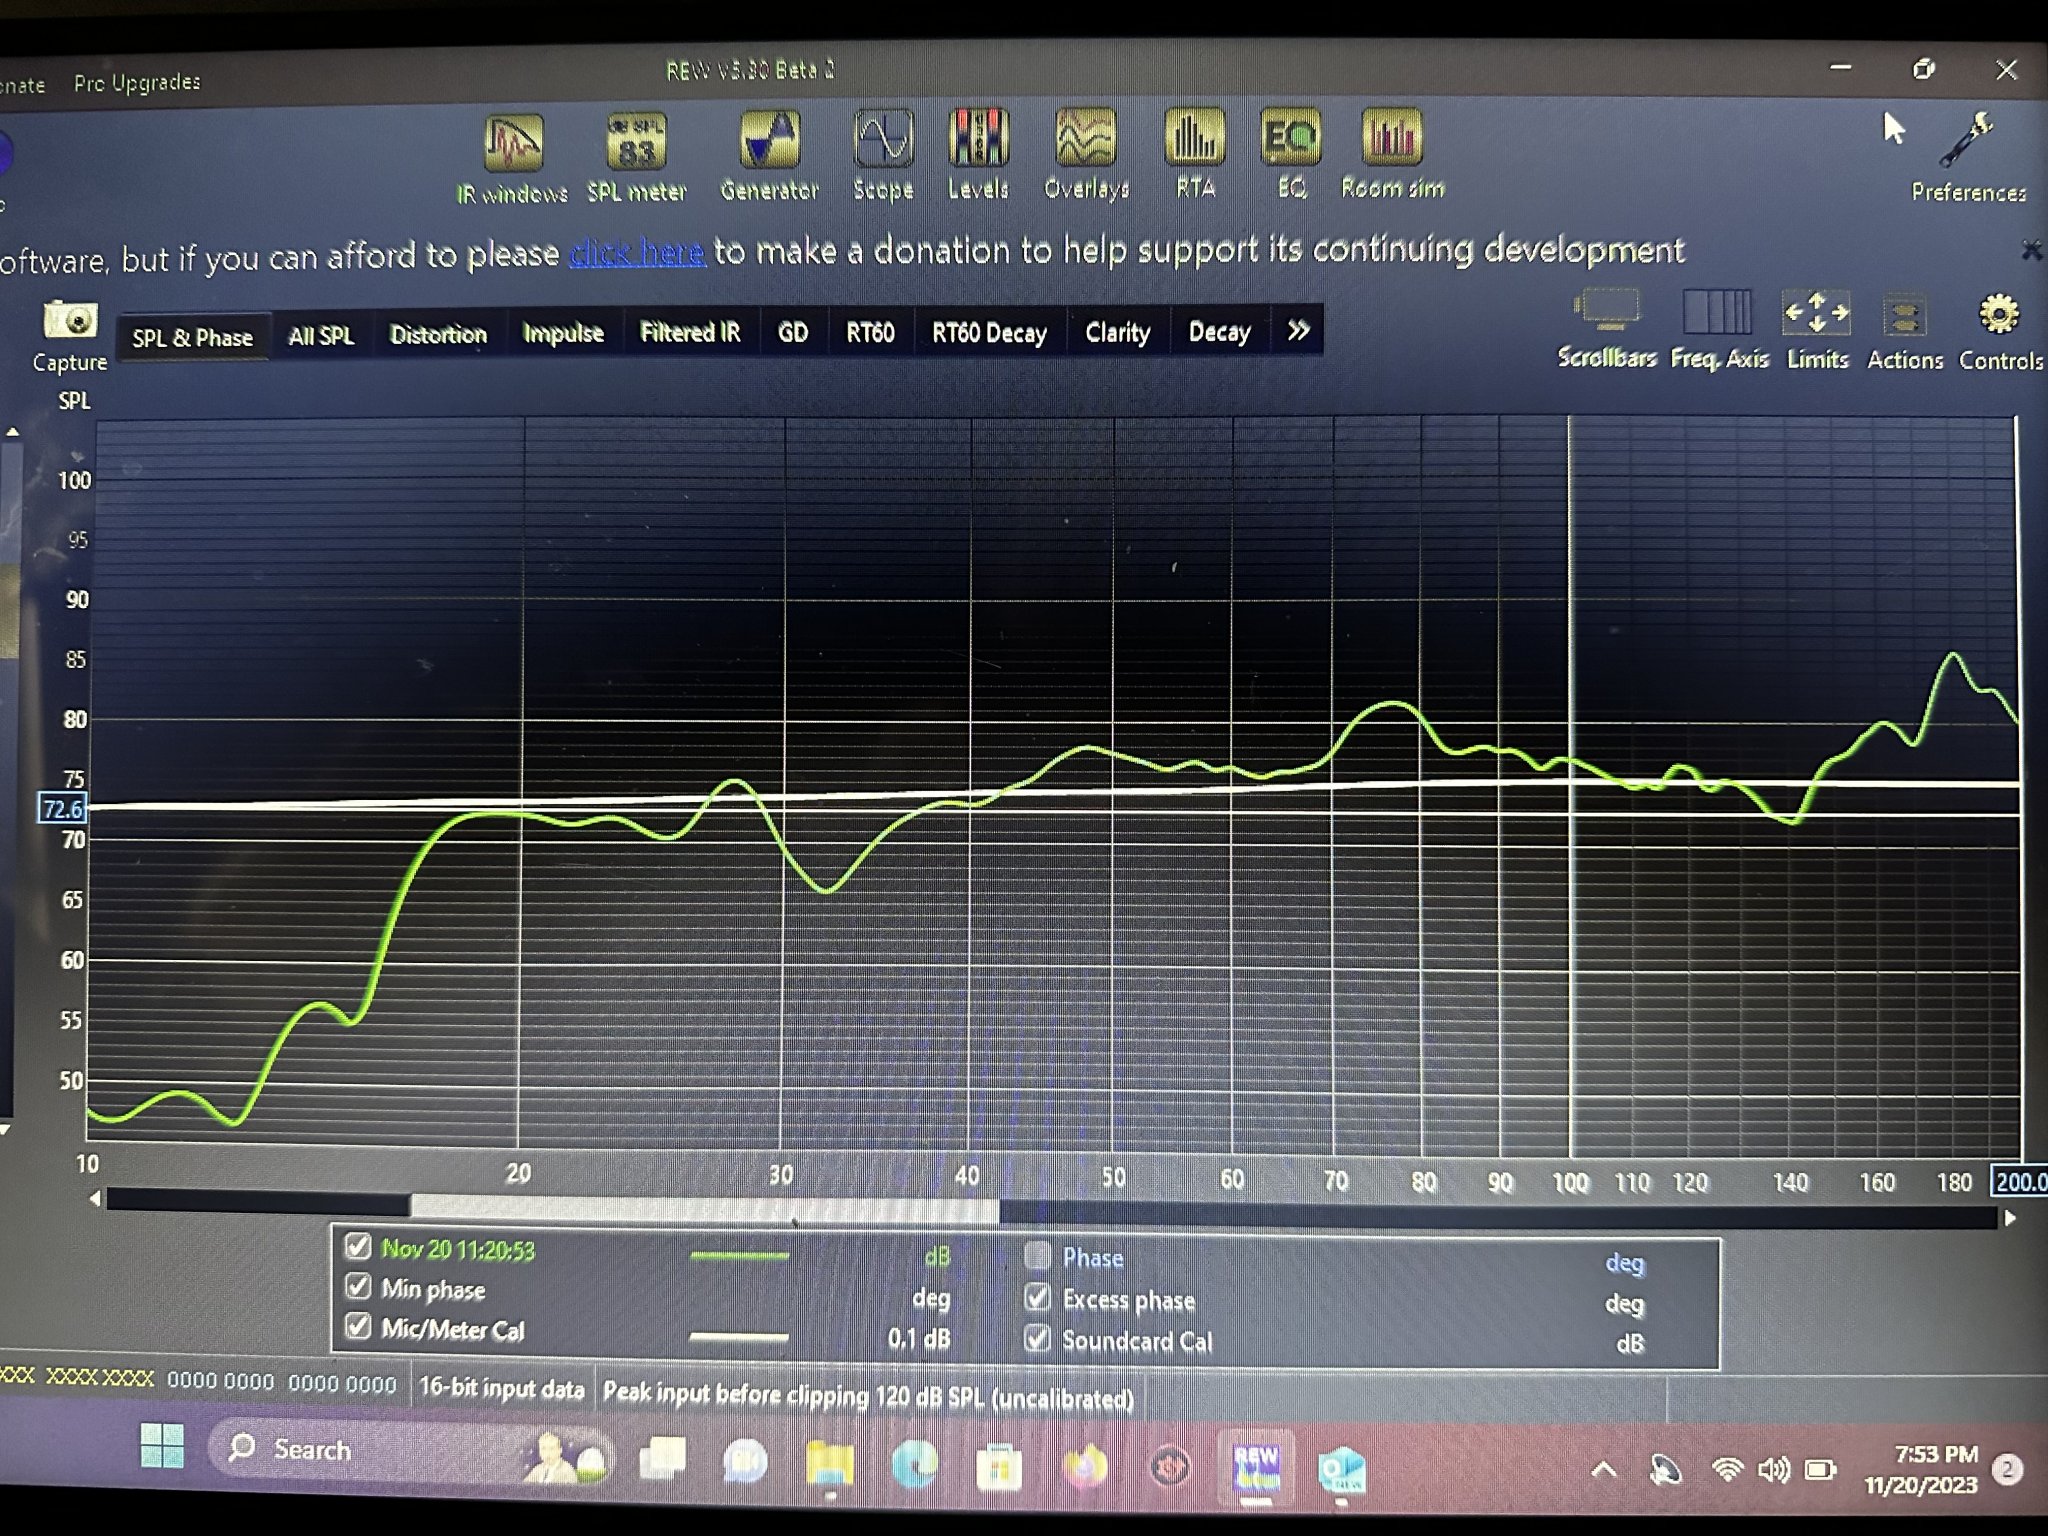Click the green trace line swatch
The image size is (2048, 1536).
click(x=740, y=1255)
